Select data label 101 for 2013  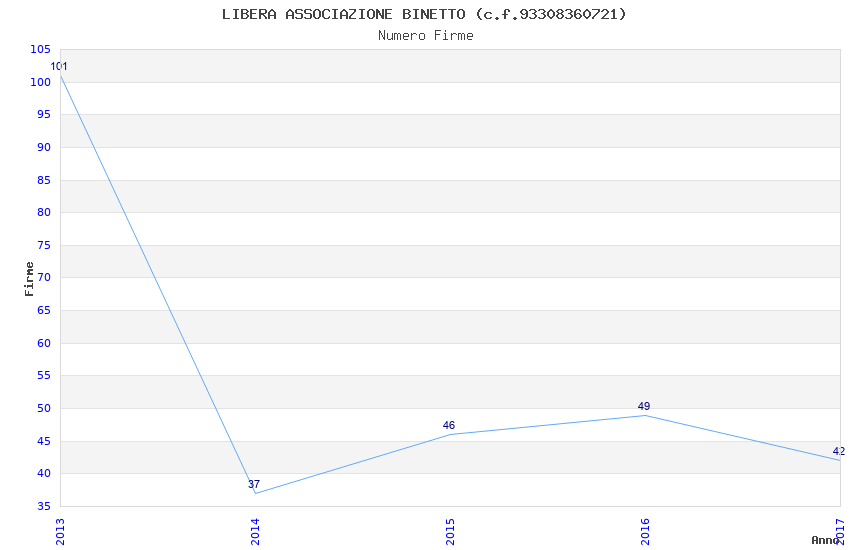(x=59, y=67)
